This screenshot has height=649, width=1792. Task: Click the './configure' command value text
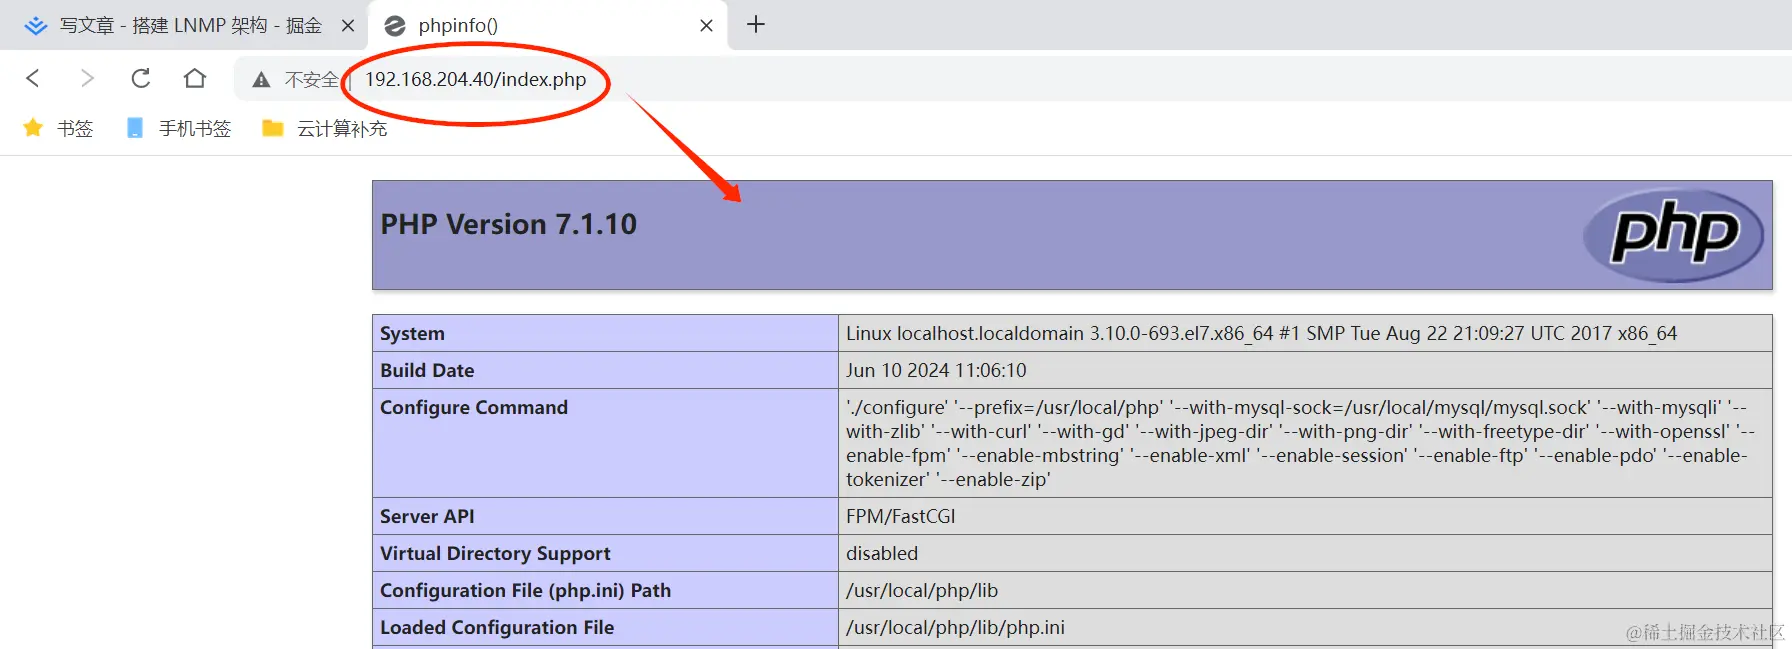(1300, 443)
